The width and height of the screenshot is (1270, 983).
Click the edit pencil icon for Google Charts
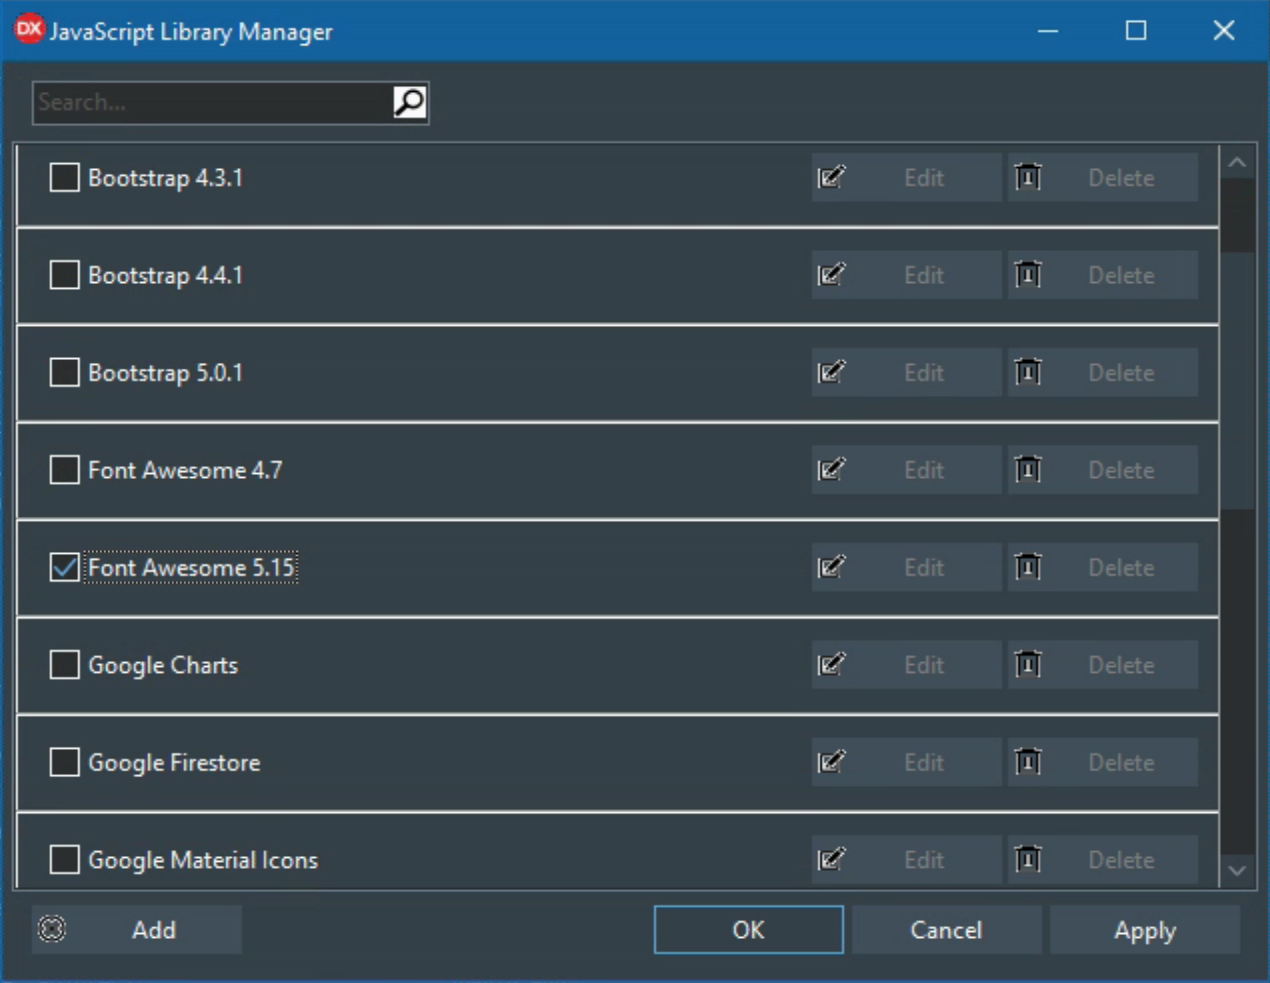831,665
